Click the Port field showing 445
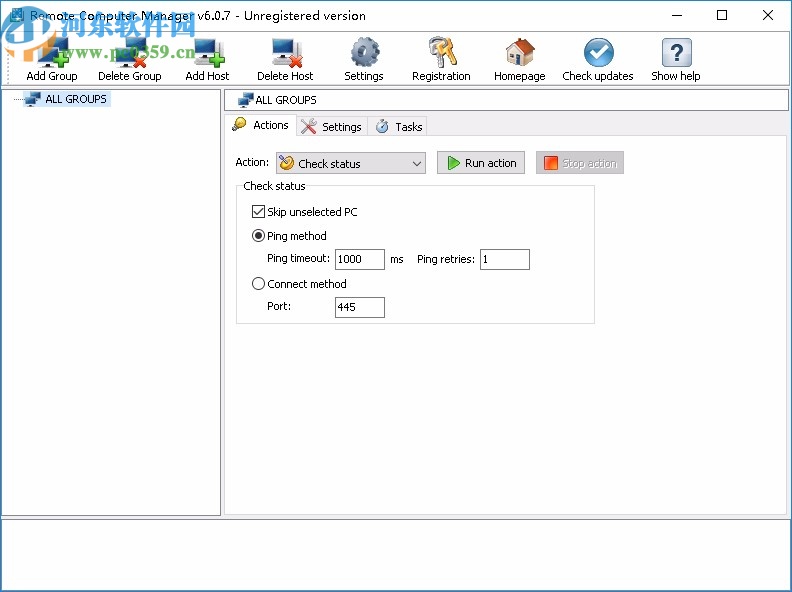 [x=360, y=307]
